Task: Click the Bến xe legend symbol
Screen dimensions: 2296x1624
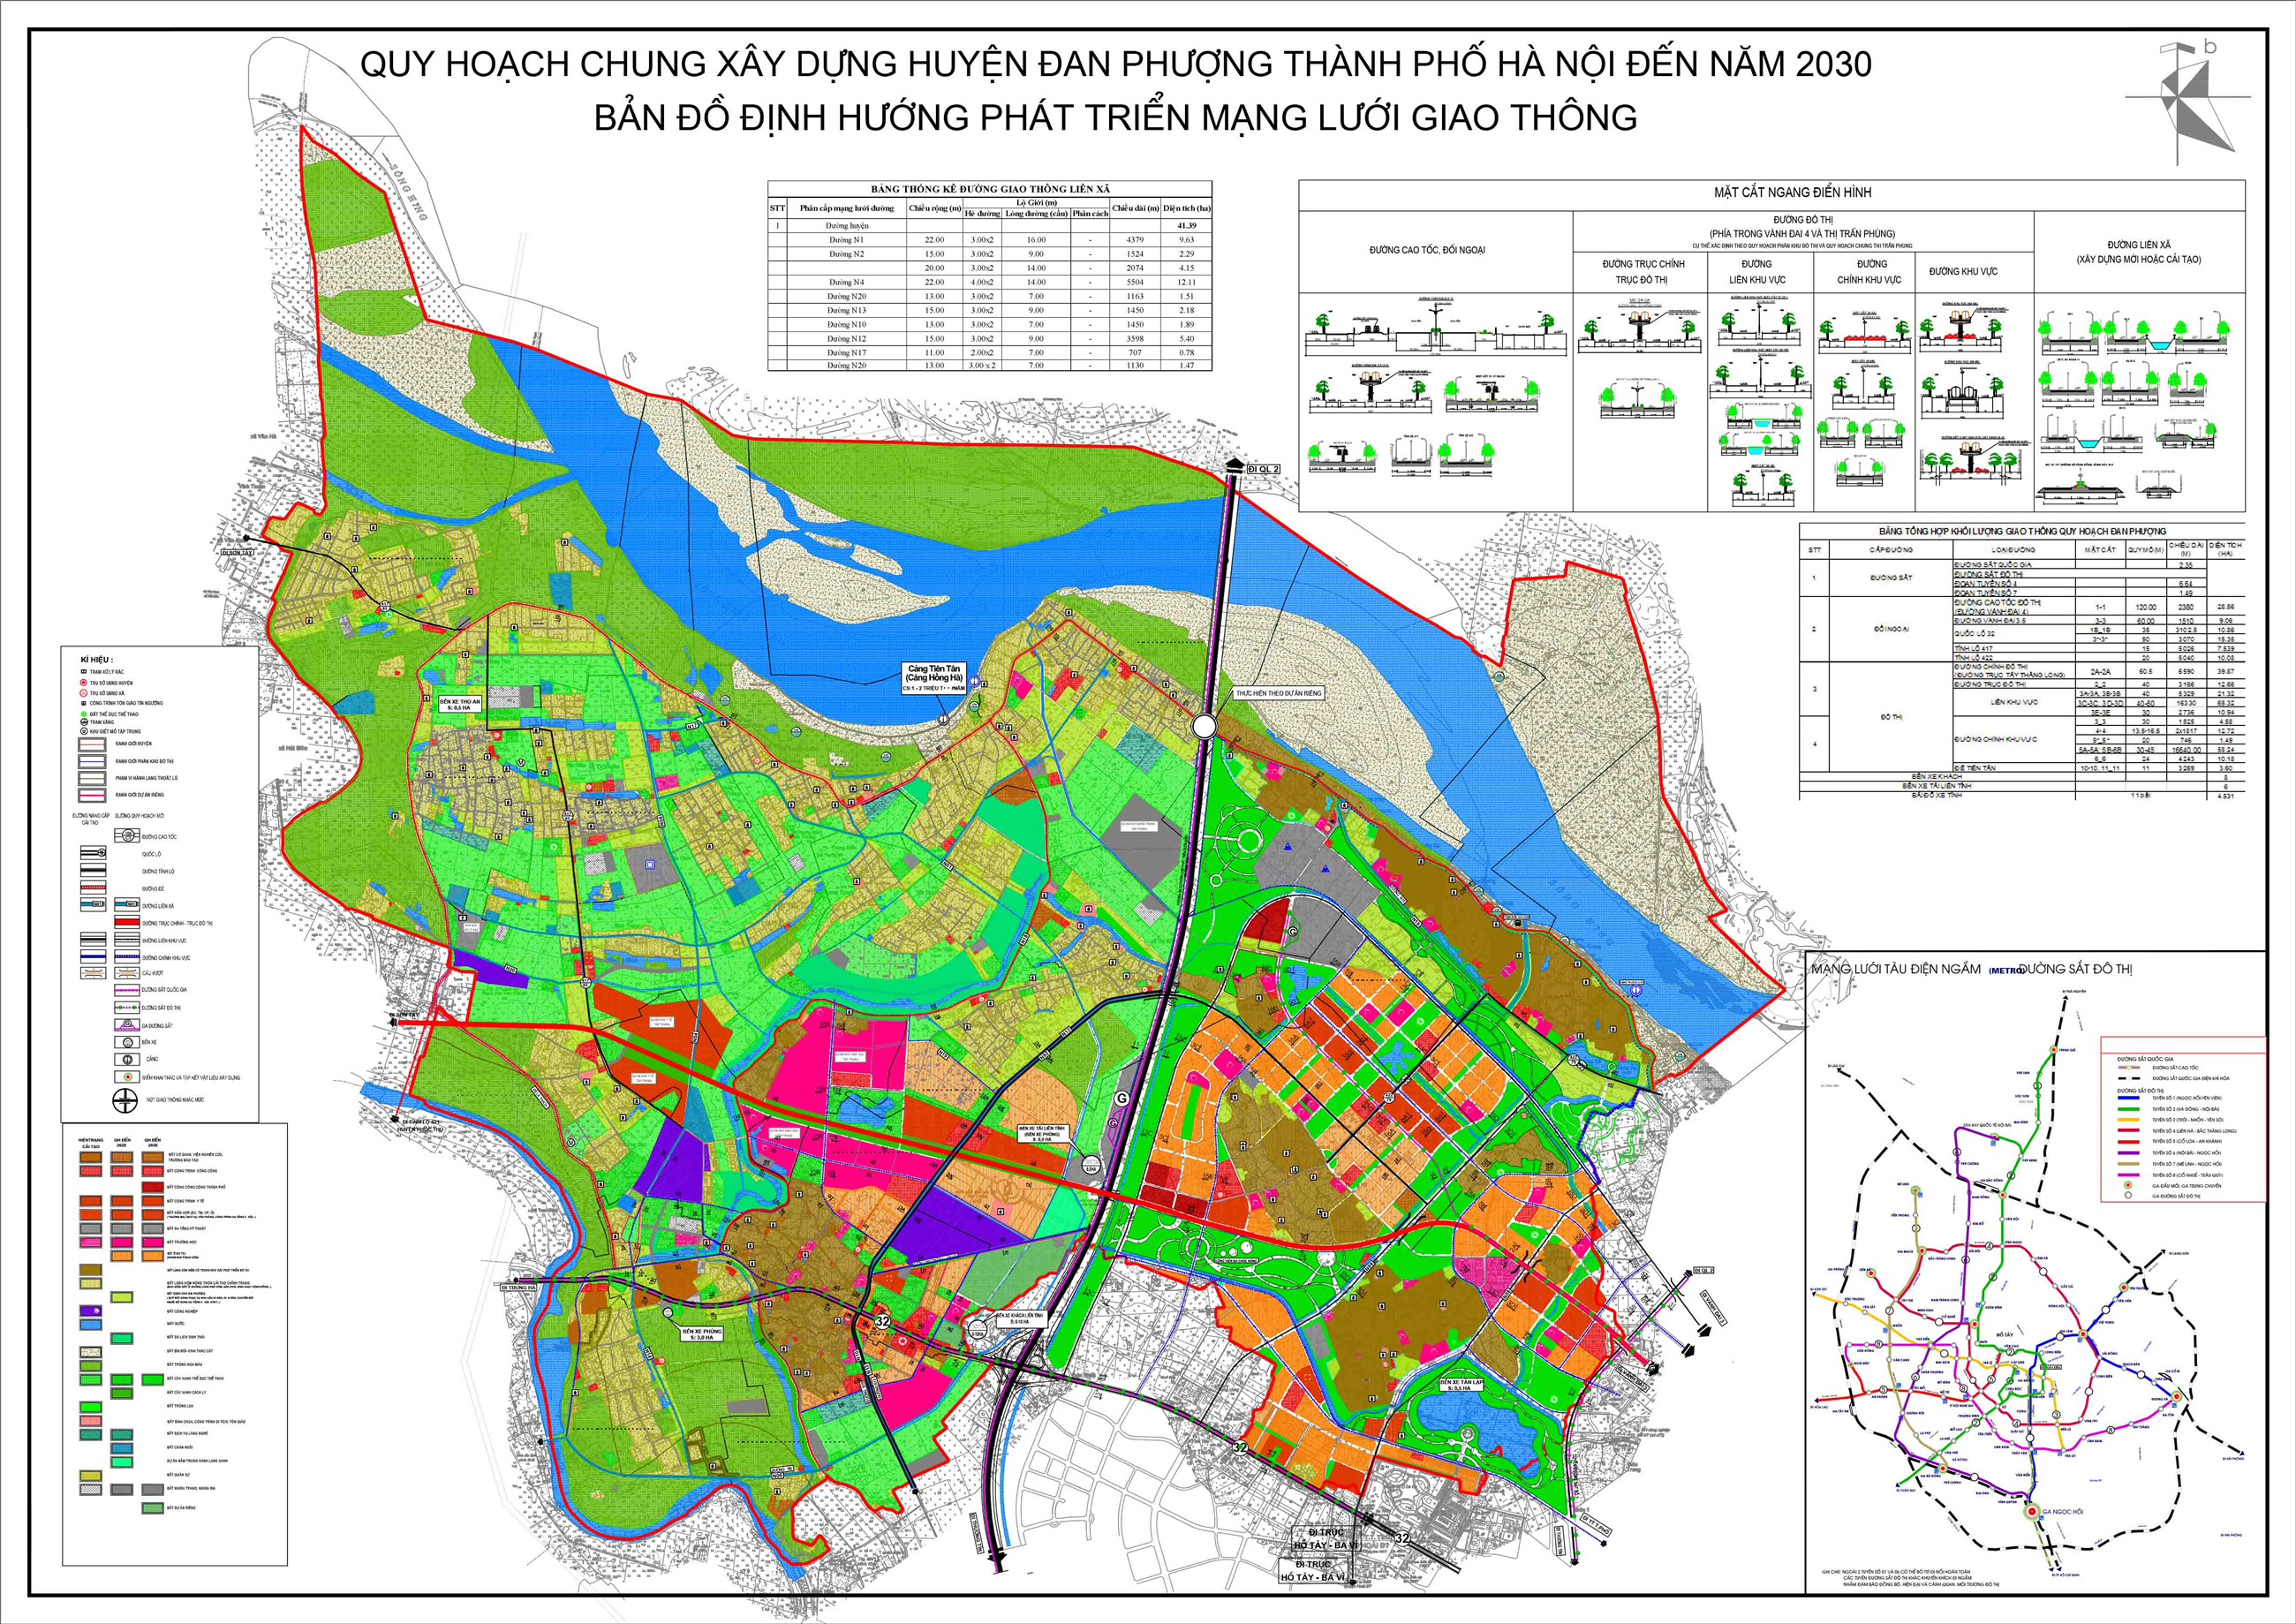Action: 128,1043
